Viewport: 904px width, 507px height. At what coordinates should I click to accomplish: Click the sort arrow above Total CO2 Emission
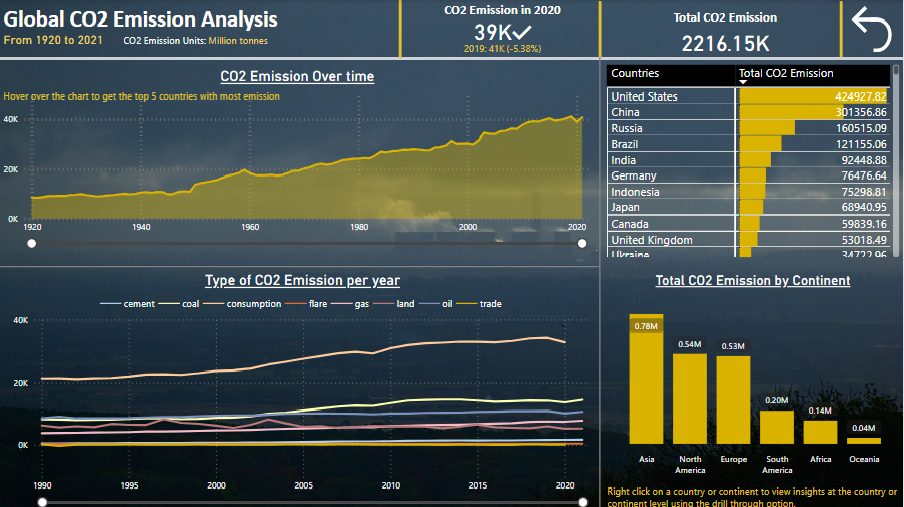click(743, 82)
